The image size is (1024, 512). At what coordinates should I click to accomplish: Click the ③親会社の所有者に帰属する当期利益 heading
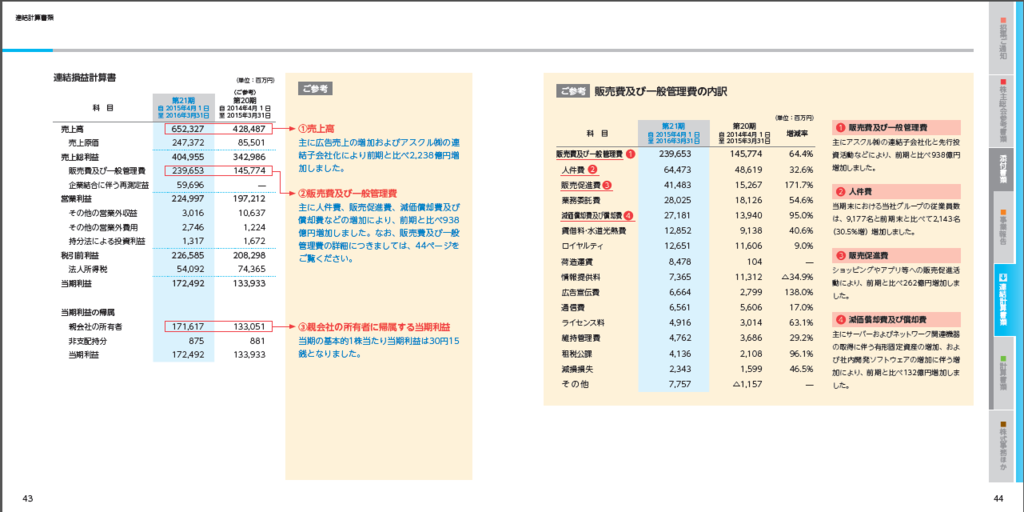click(375, 327)
